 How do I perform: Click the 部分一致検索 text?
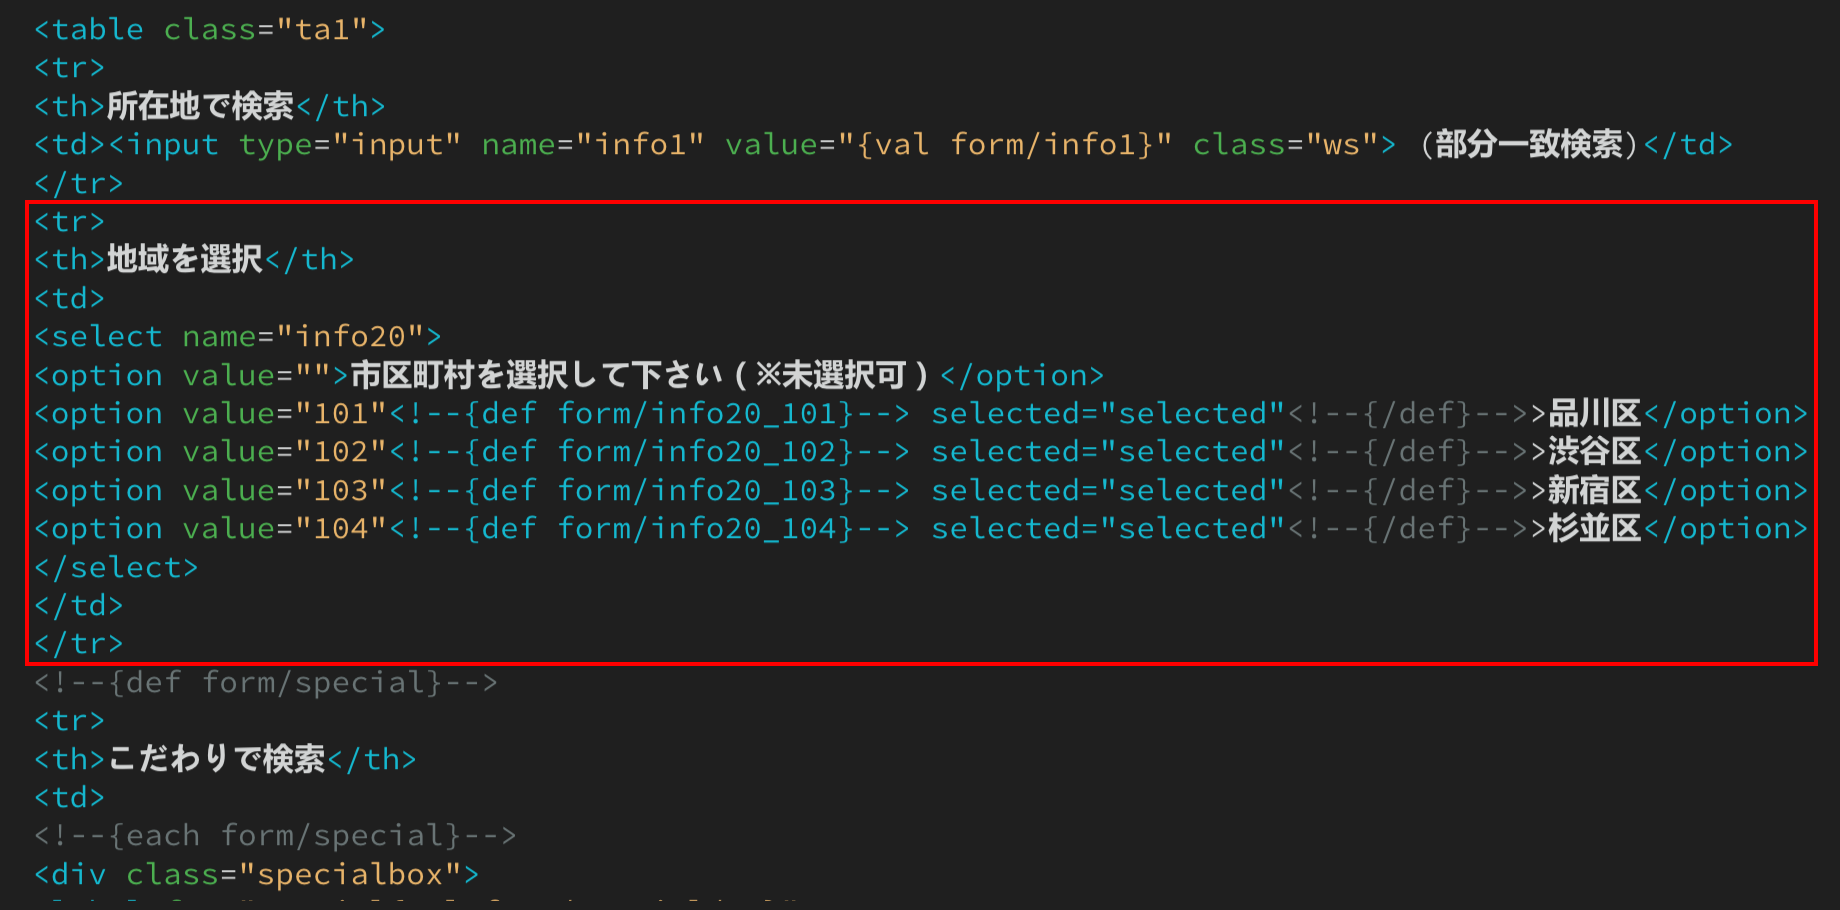pos(1529,145)
